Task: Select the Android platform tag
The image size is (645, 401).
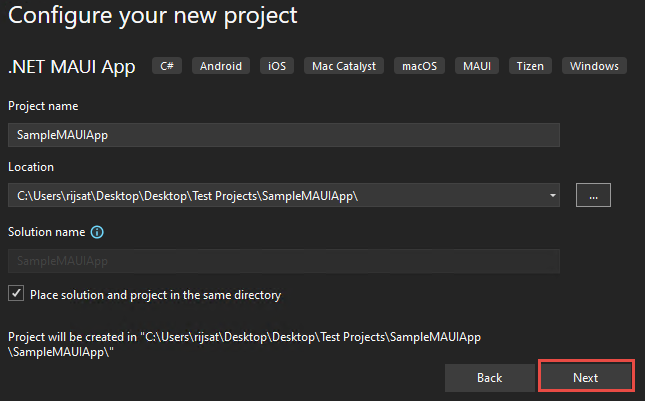Action: [221, 66]
